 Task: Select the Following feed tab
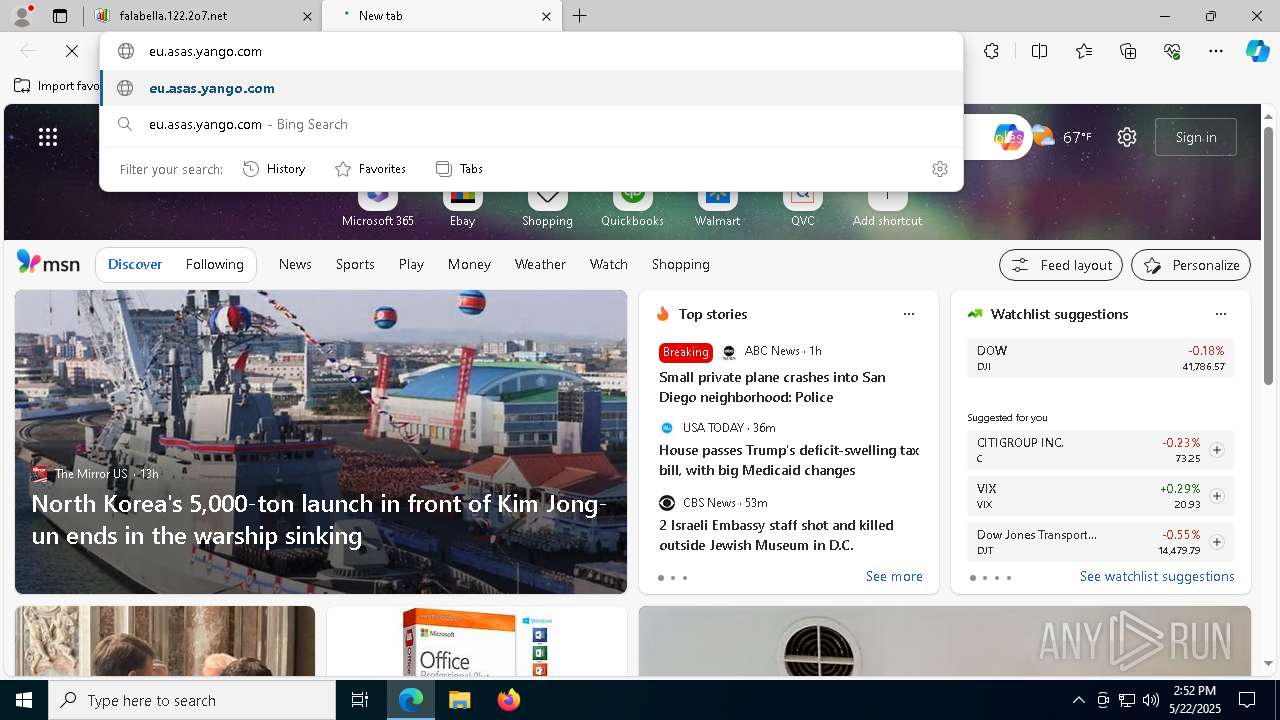point(214,264)
